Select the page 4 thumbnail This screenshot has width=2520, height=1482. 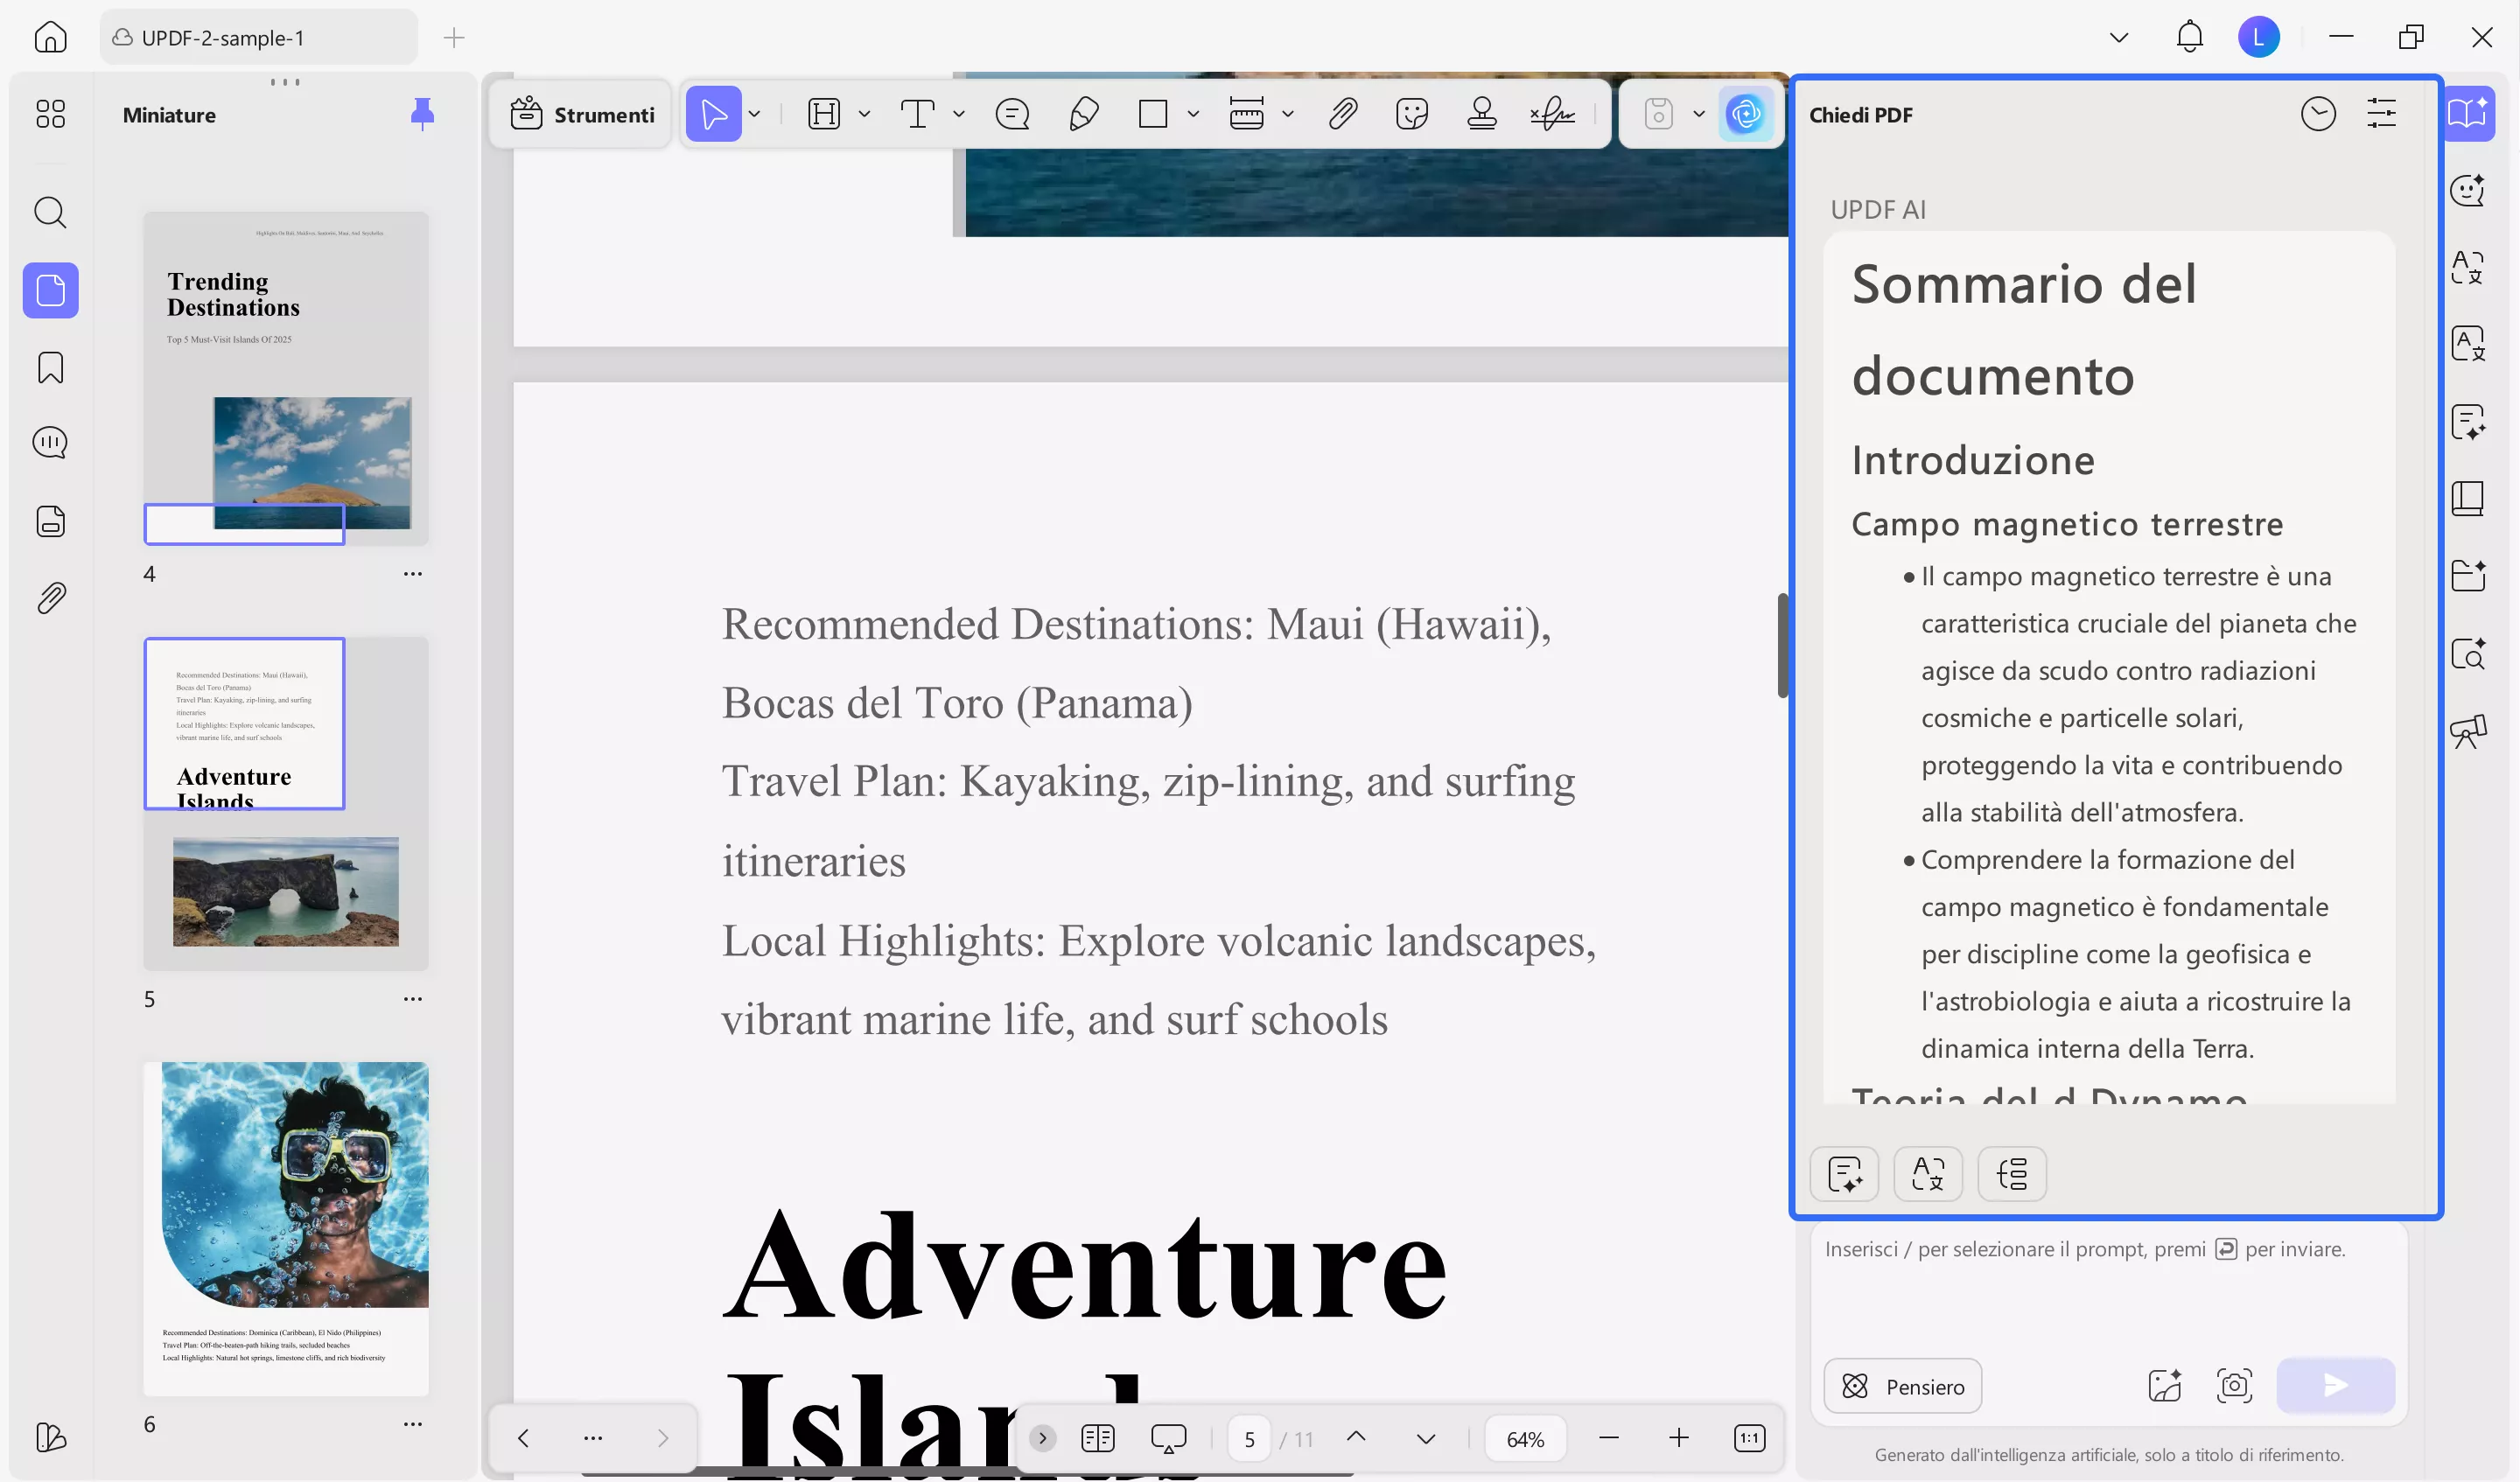[285, 380]
